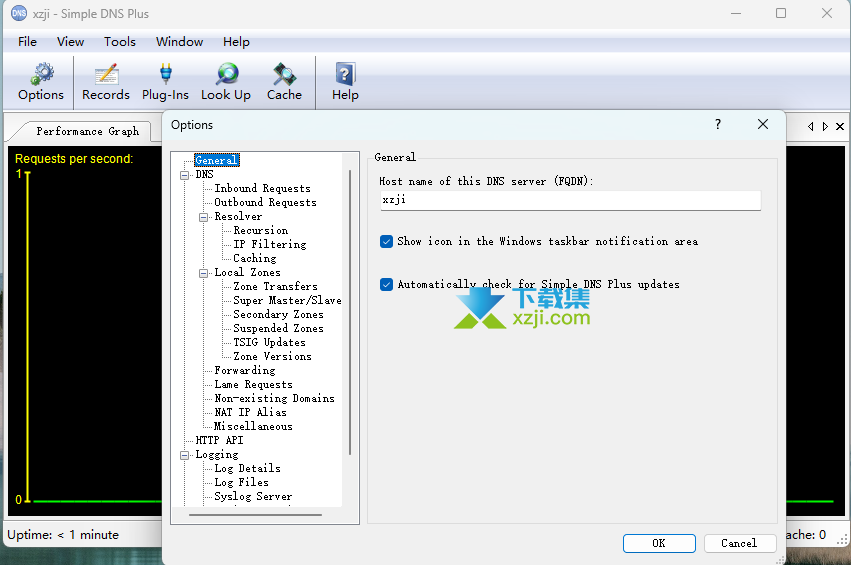The image size is (851, 565).
Task: Select Non-existing Domains tree item
Action: pyautogui.click(x=275, y=399)
